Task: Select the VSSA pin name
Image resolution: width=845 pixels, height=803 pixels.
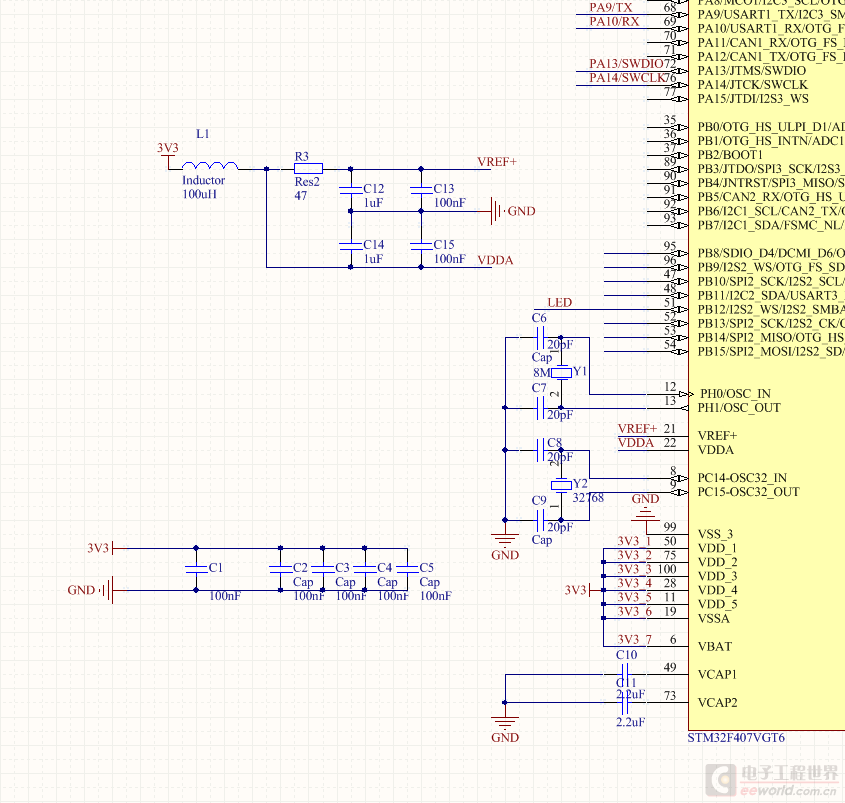Action: pos(714,619)
